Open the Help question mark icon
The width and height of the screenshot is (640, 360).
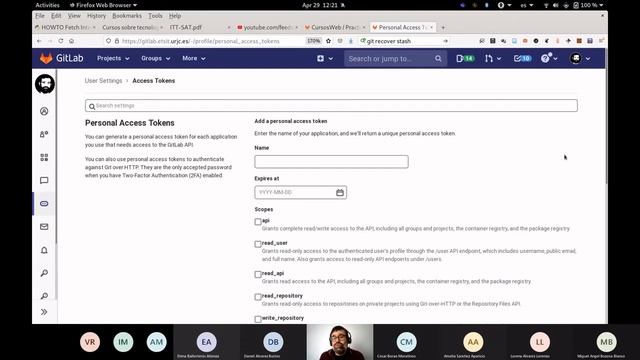point(545,58)
